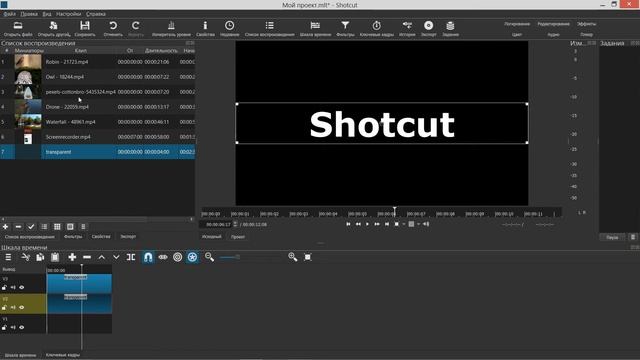The height and width of the screenshot is (360, 640).
Task: Open the timeline hamburger menu
Action: click(8, 257)
